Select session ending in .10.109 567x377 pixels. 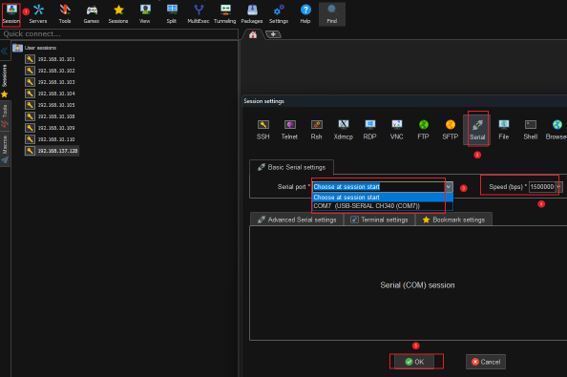pos(50,128)
